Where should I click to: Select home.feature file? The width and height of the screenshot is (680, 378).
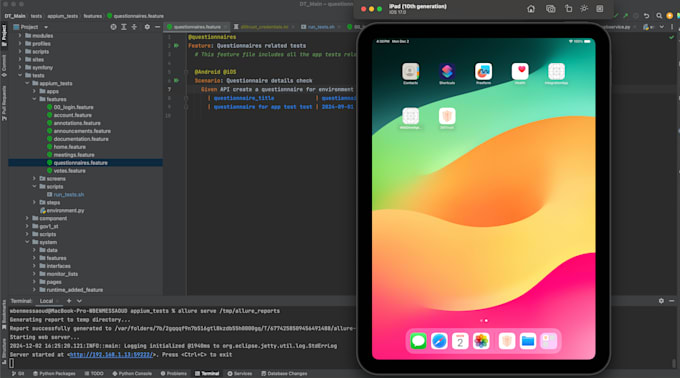[69, 147]
